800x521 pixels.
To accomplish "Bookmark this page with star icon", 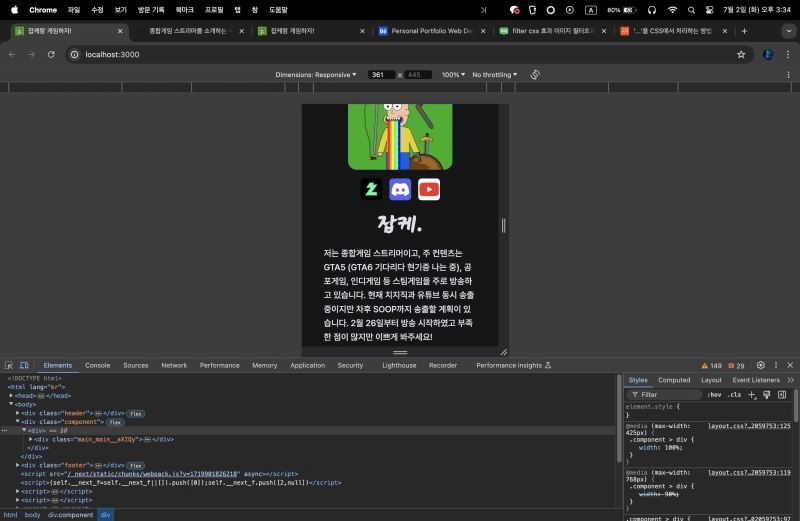I will tap(741, 54).
